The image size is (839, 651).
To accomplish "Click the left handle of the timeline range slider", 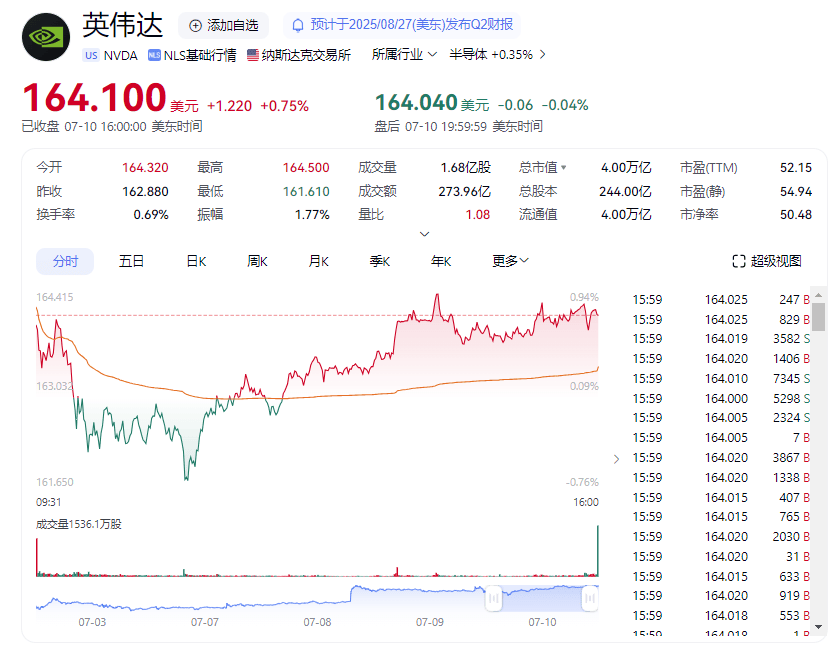I will pos(492,598).
